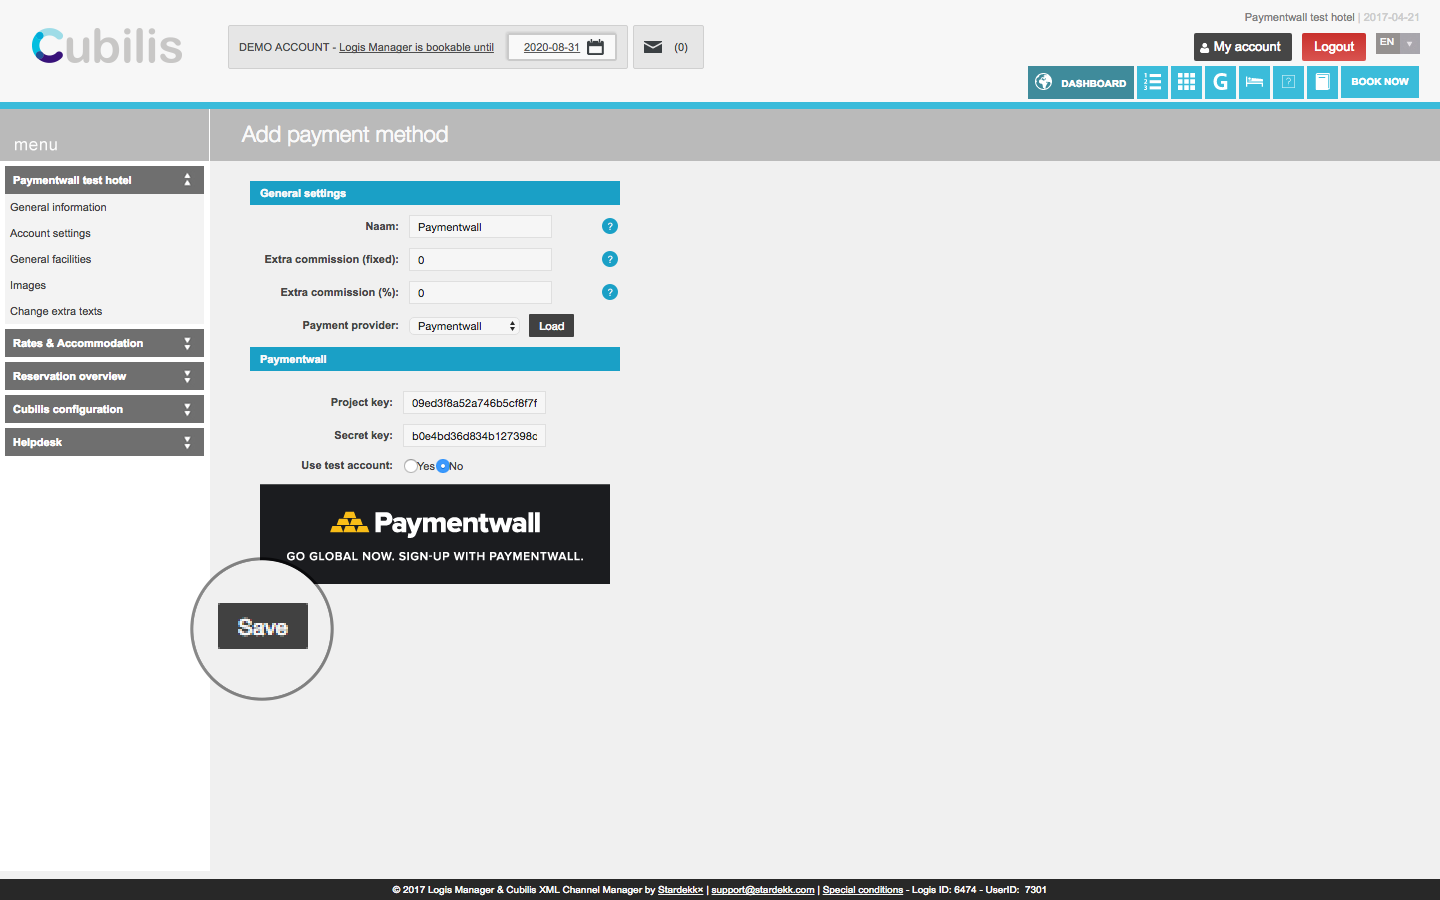1440x900 pixels.
Task: Open the Payment provider dropdown
Action: click(x=465, y=326)
